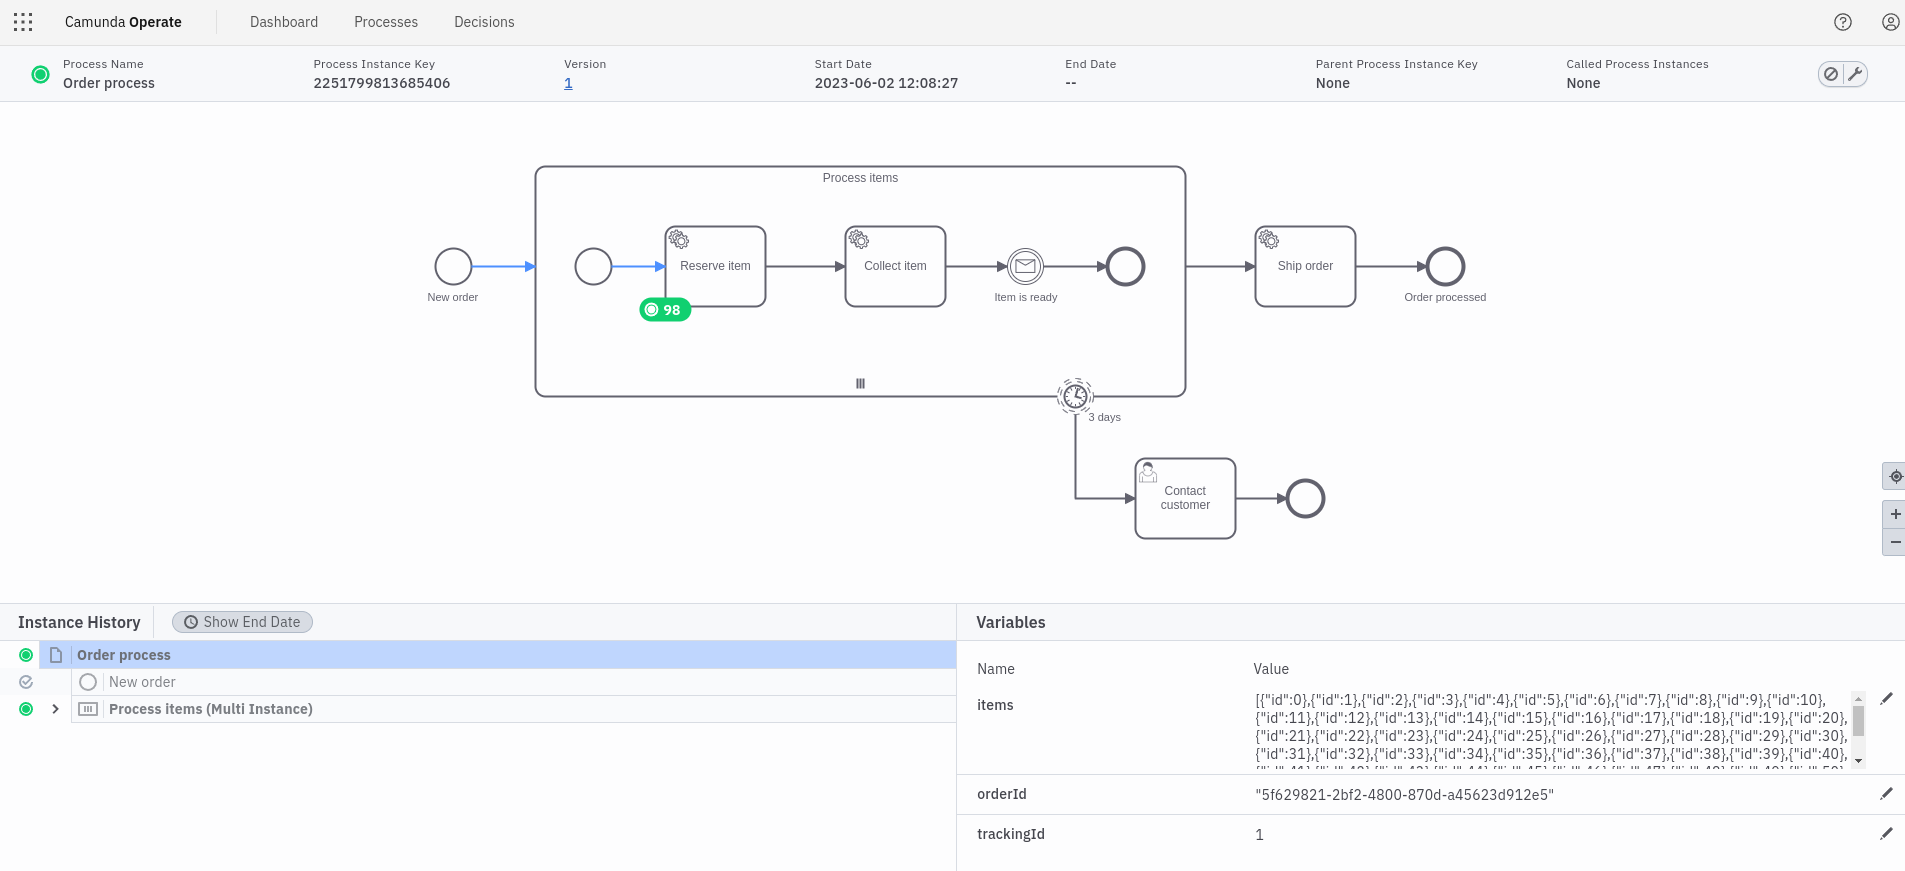Reset the diagram viewport
This screenshot has height=871, width=1905.
click(1895, 476)
